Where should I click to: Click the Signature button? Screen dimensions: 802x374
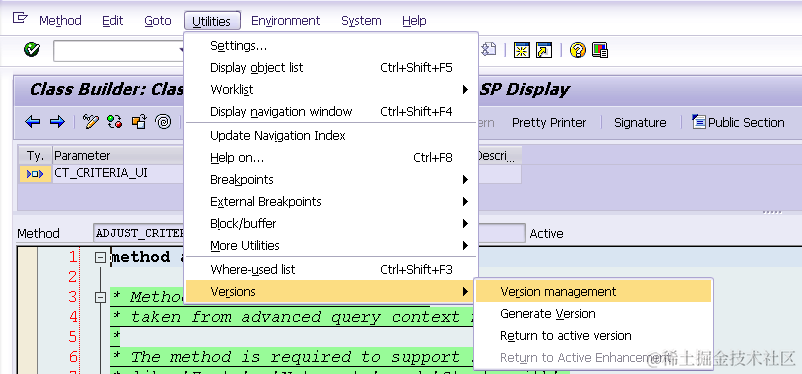[640, 122]
